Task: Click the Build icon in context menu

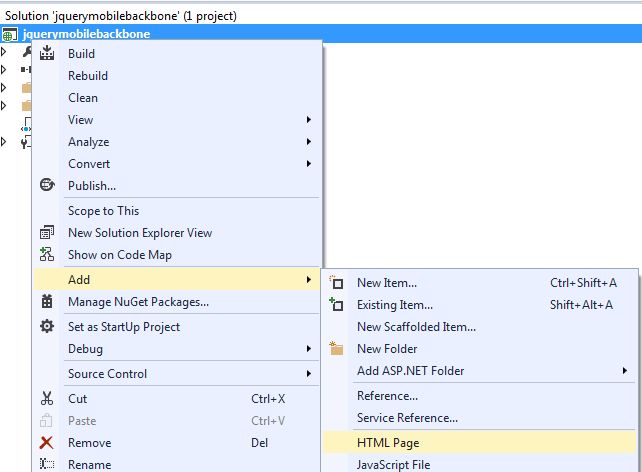Action: tap(46, 54)
